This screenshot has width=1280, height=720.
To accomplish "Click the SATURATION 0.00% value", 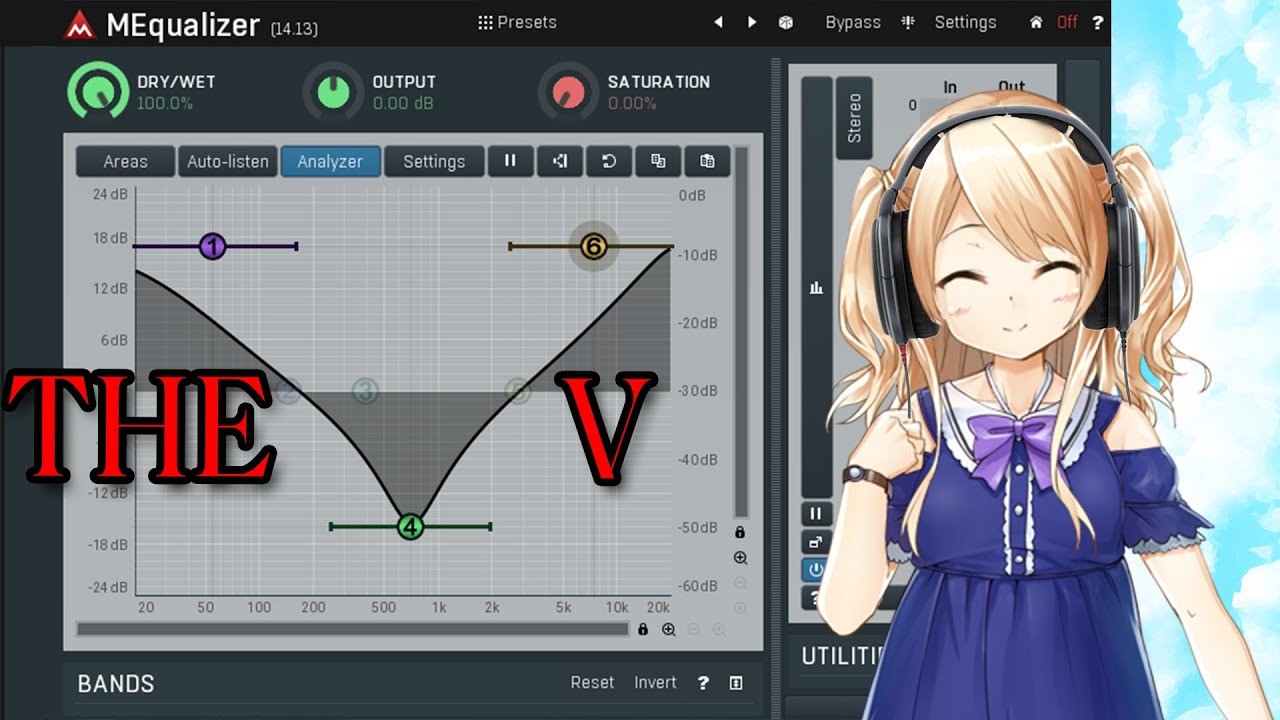I will (x=632, y=103).
